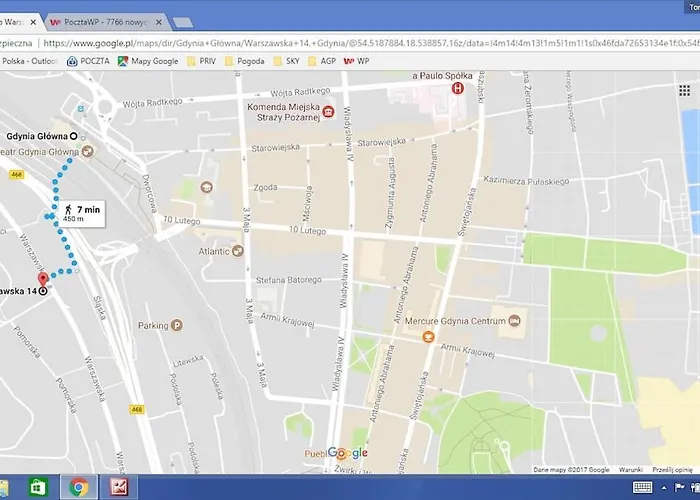Open the Mercure Gdynia Centrum hotel marker
700x500 pixels.
514,321
